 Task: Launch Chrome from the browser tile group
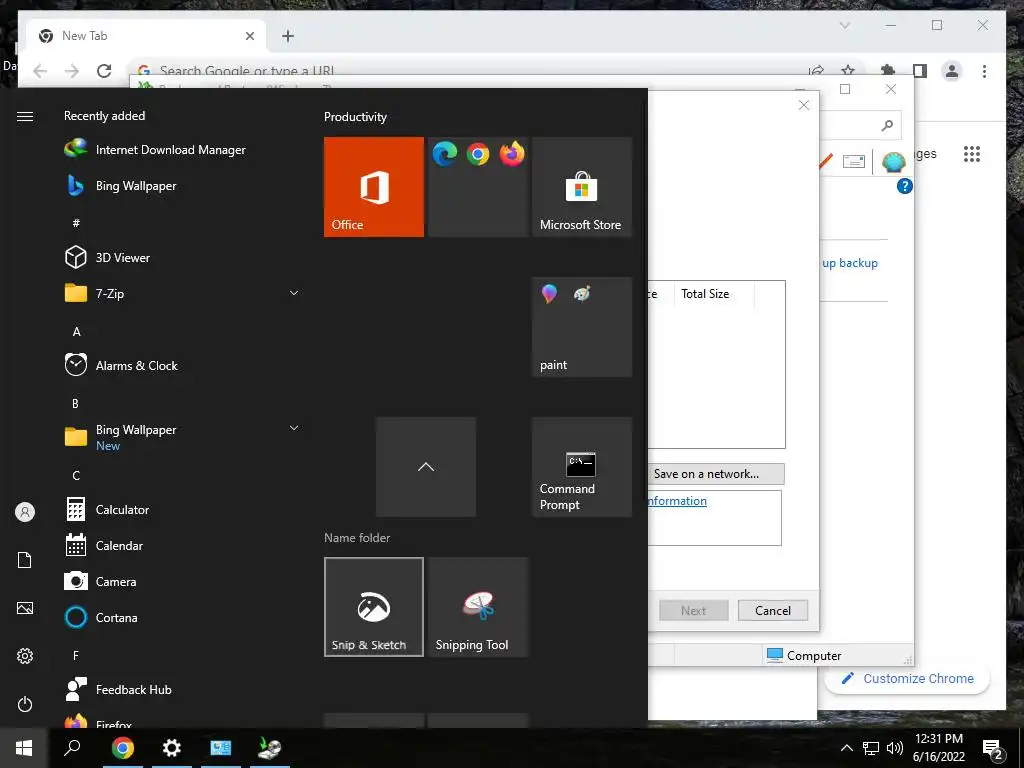click(478, 154)
